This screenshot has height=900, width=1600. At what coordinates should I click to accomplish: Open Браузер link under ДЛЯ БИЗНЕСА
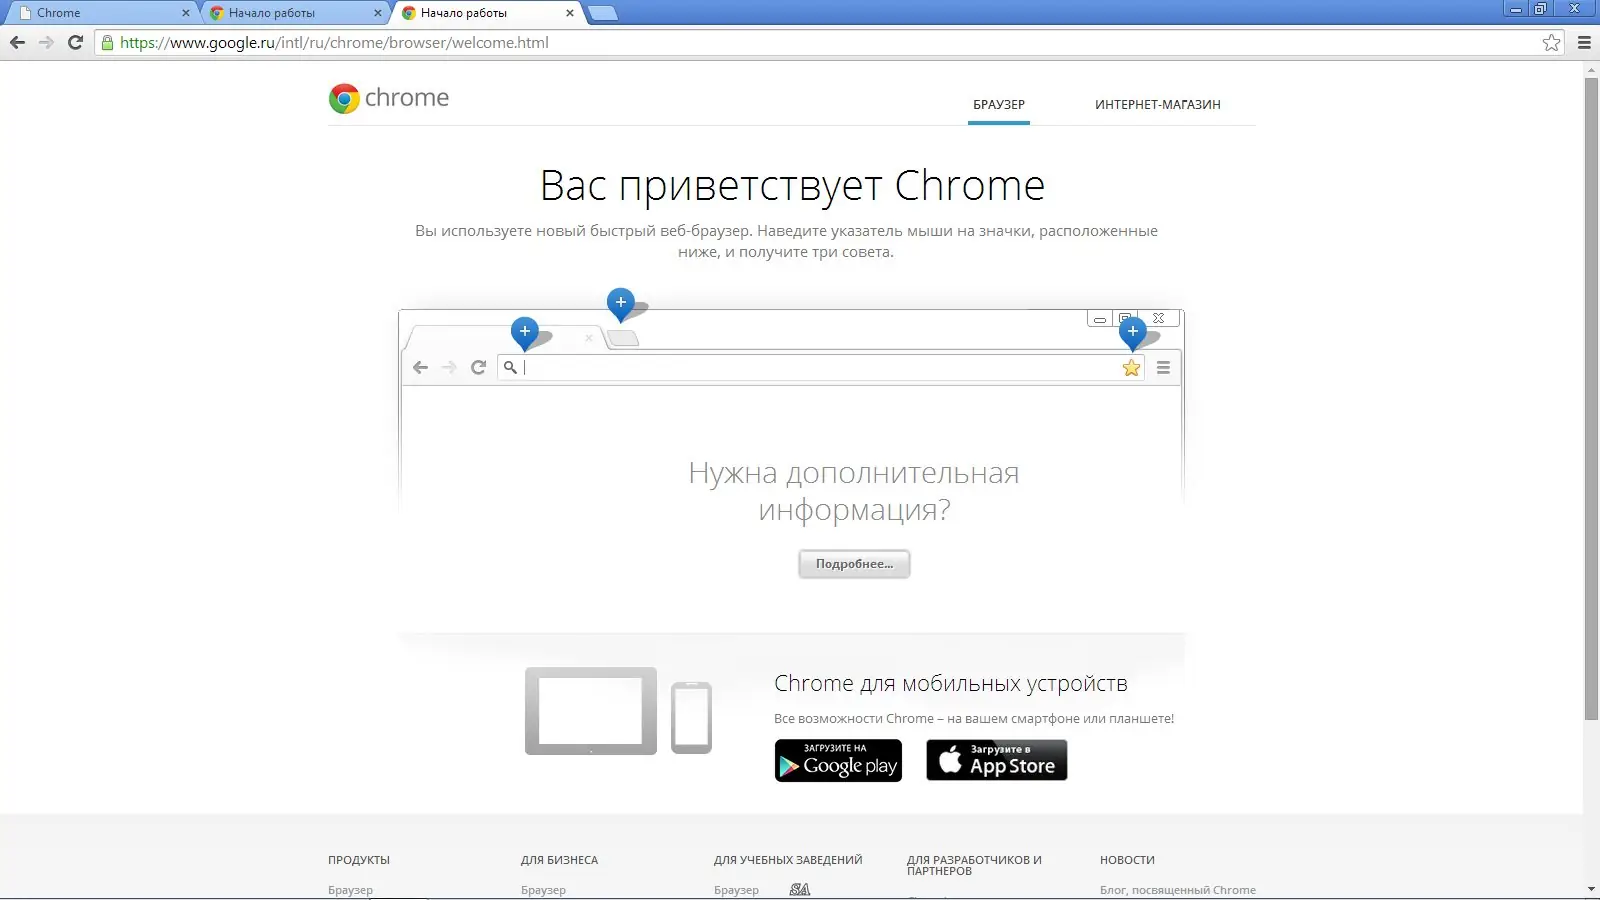pyautogui.click(x=543, y=890)
